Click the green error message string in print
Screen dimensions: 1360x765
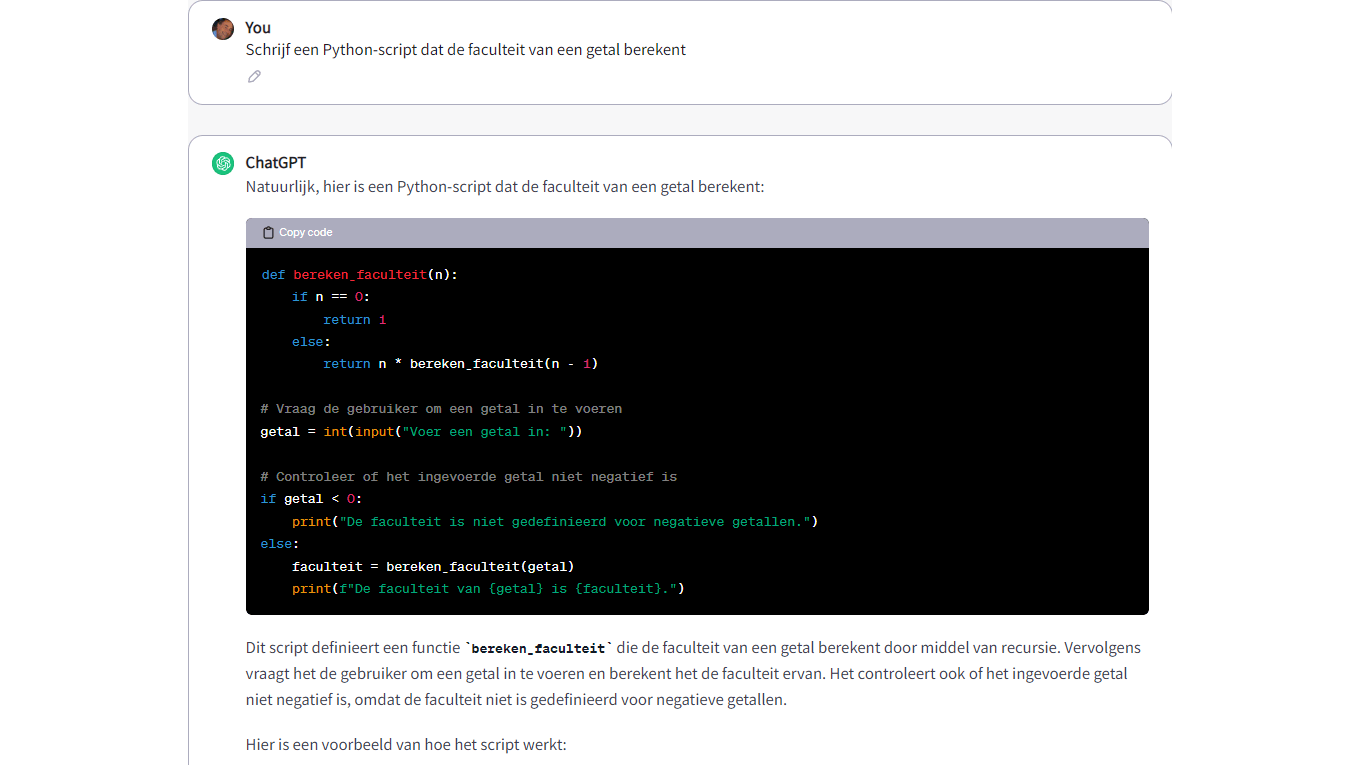click(575, 522)
